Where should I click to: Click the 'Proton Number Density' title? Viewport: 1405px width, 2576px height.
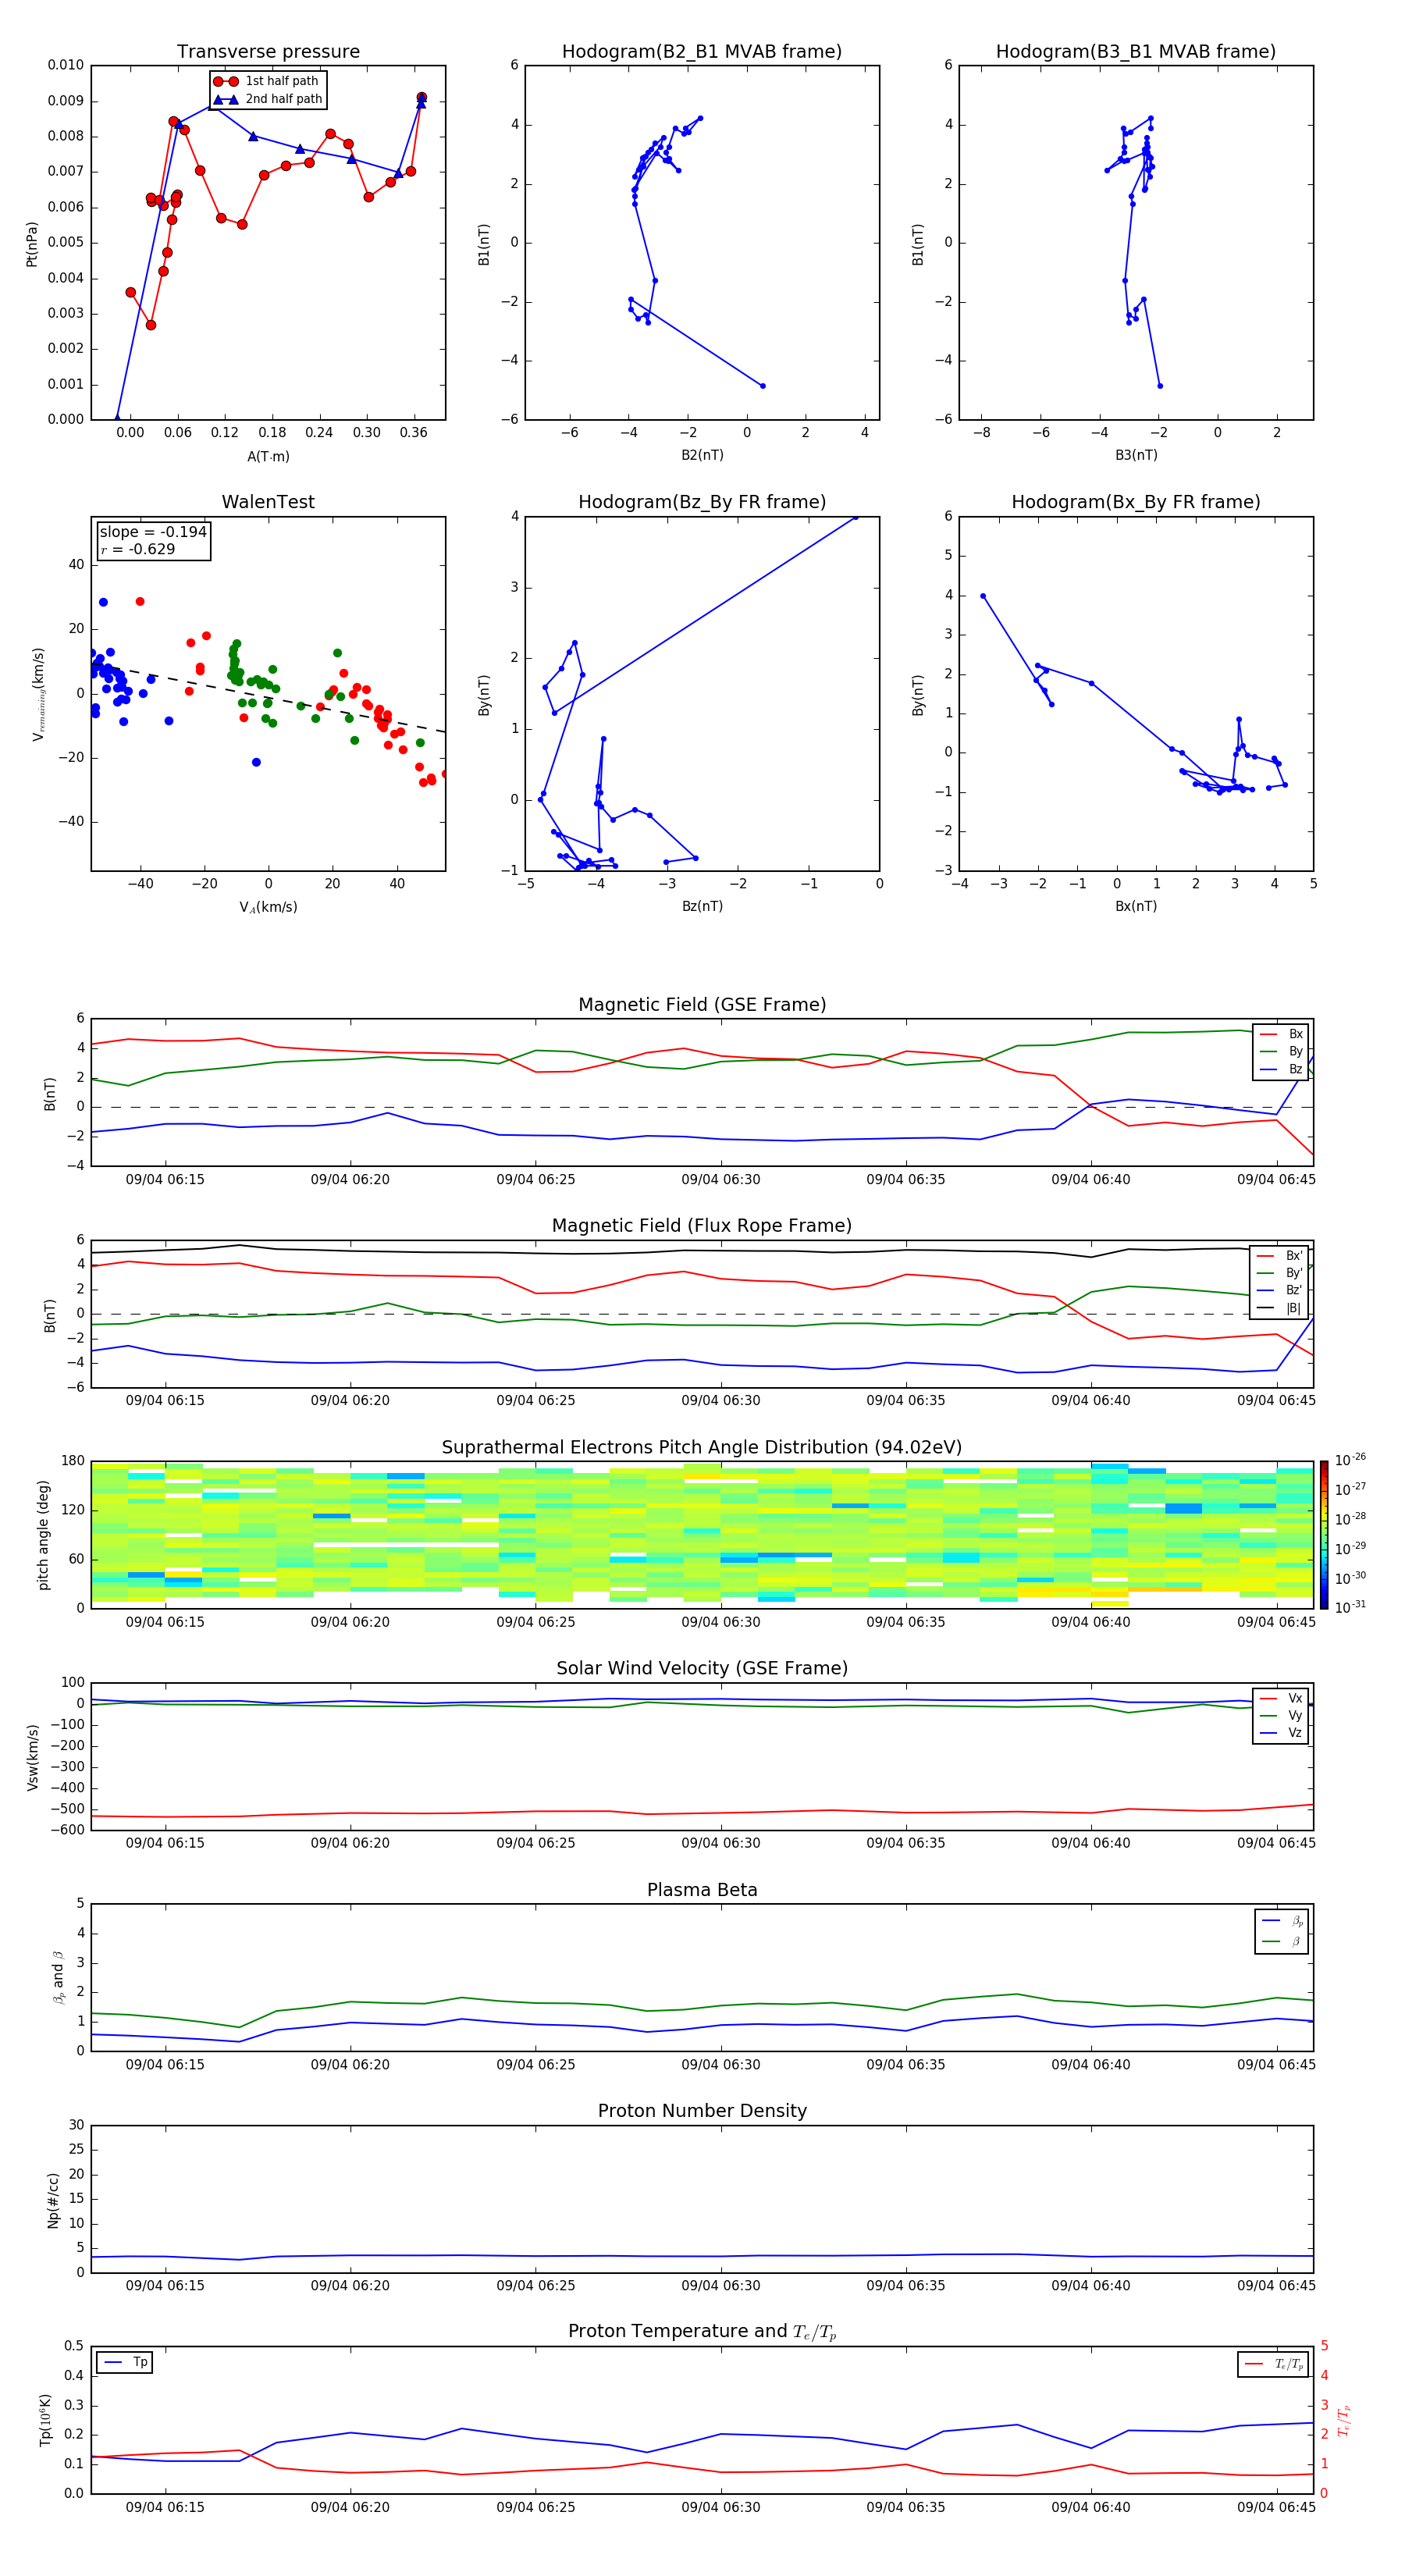[702, 2111]
